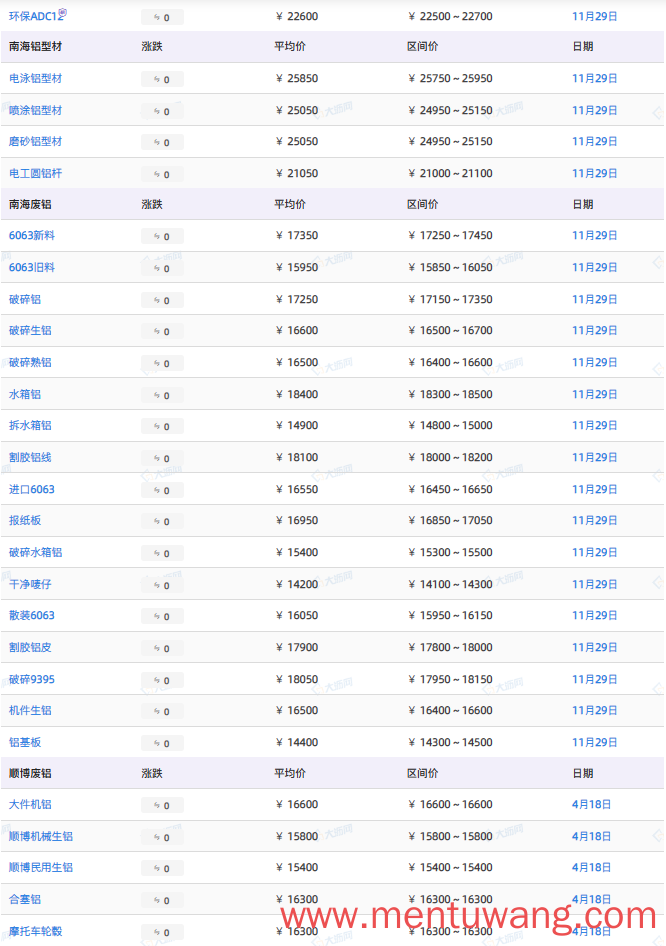Open the 大件机铝 link

[30, 805]
